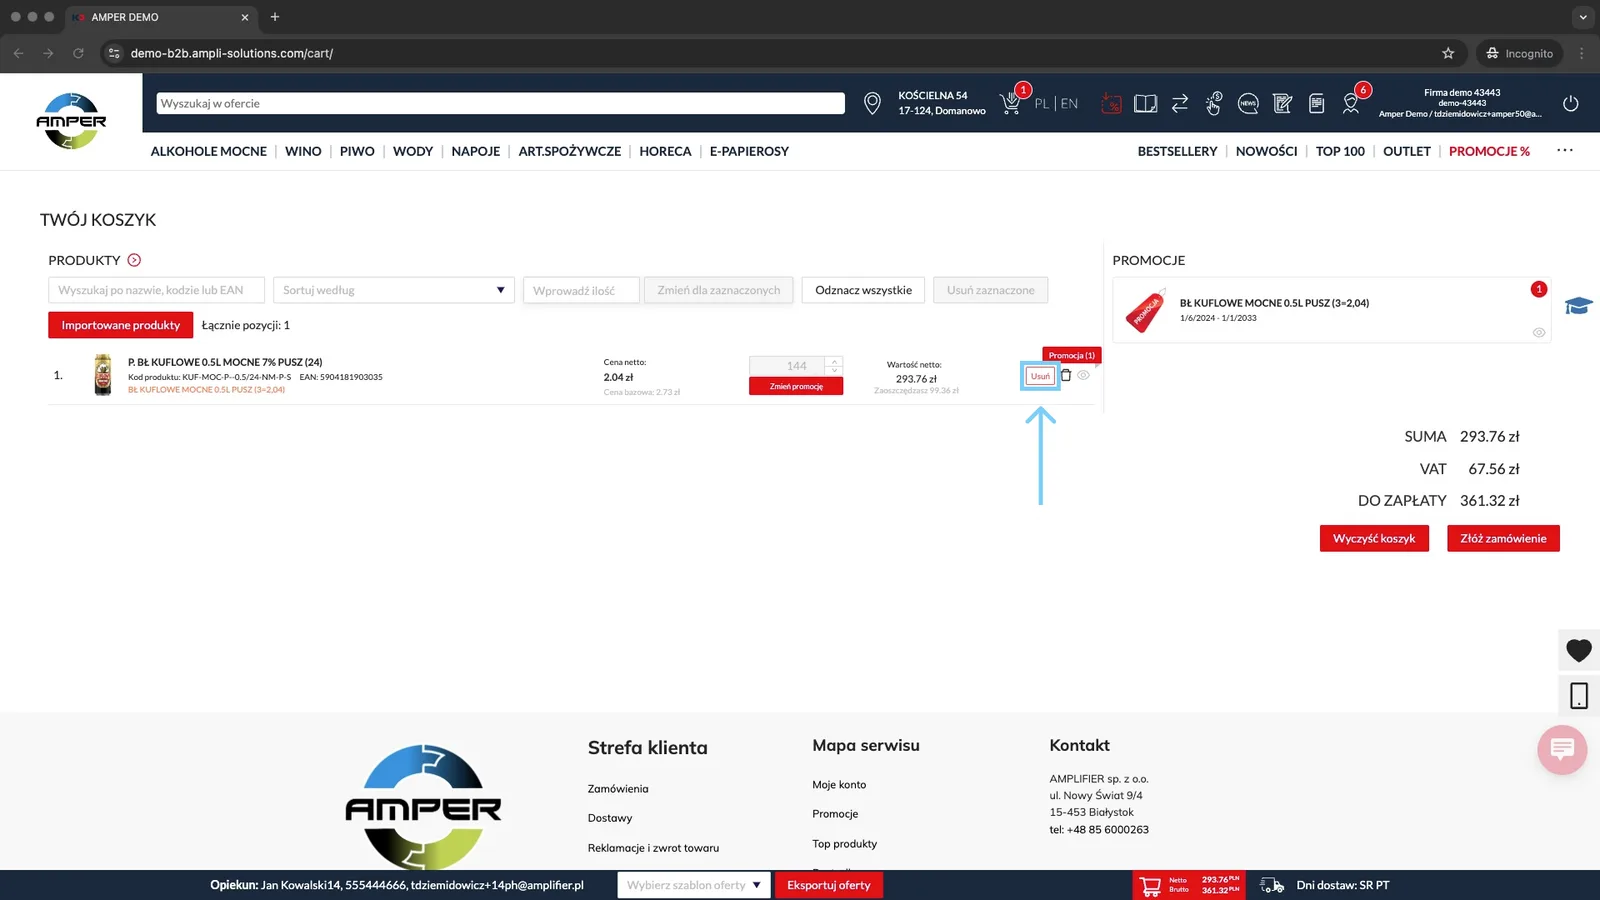Expand Wybierz szablon oferty dropdown
Screen dimensions: 1600x900
(x=694, y=885)
